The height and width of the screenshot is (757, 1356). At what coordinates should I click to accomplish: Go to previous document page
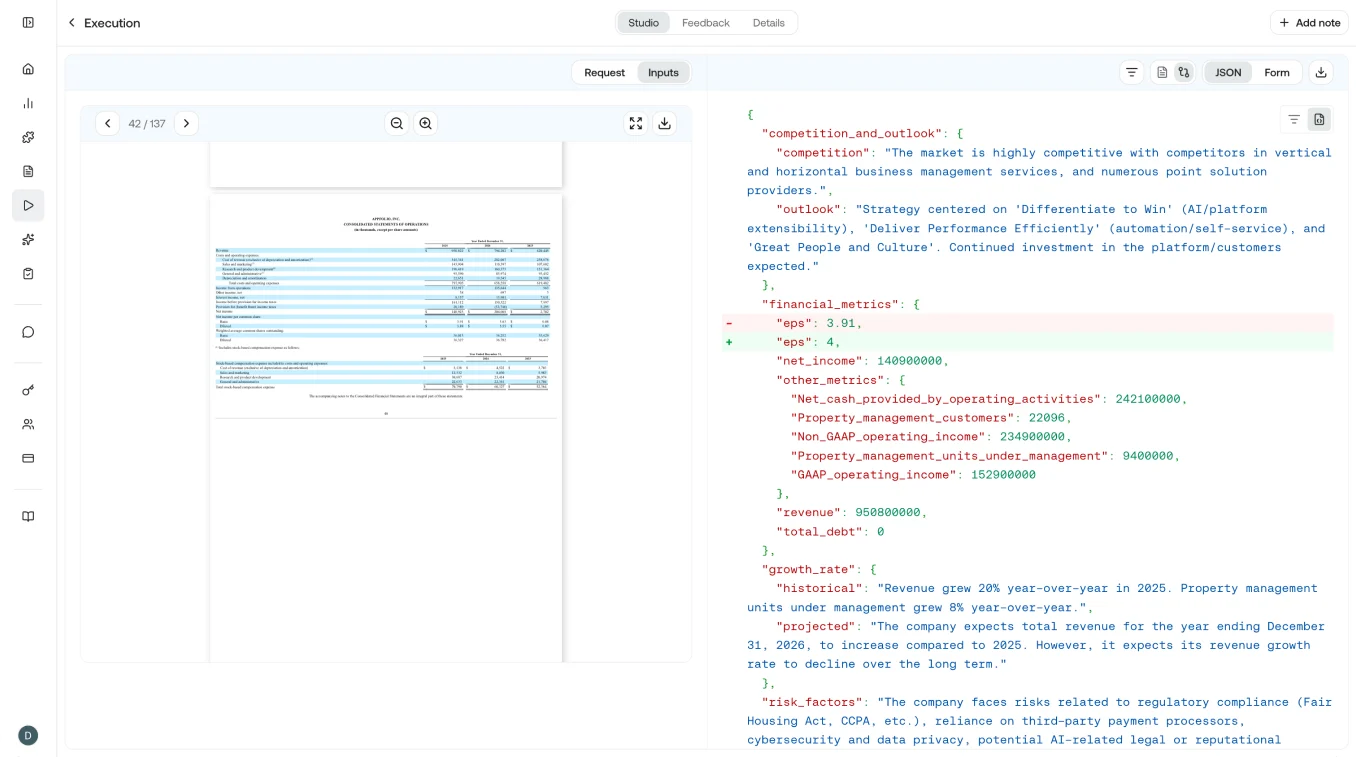point(108,123)
